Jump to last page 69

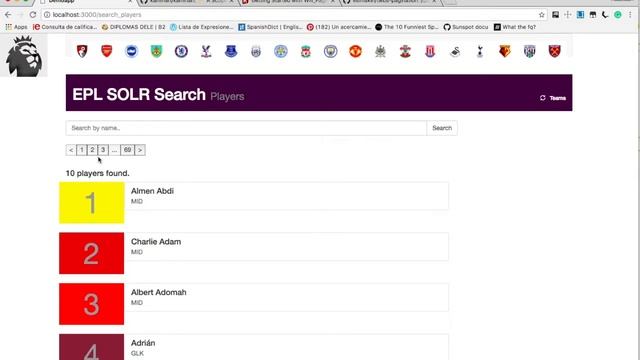pyautogui.click(x=127, y=150)
